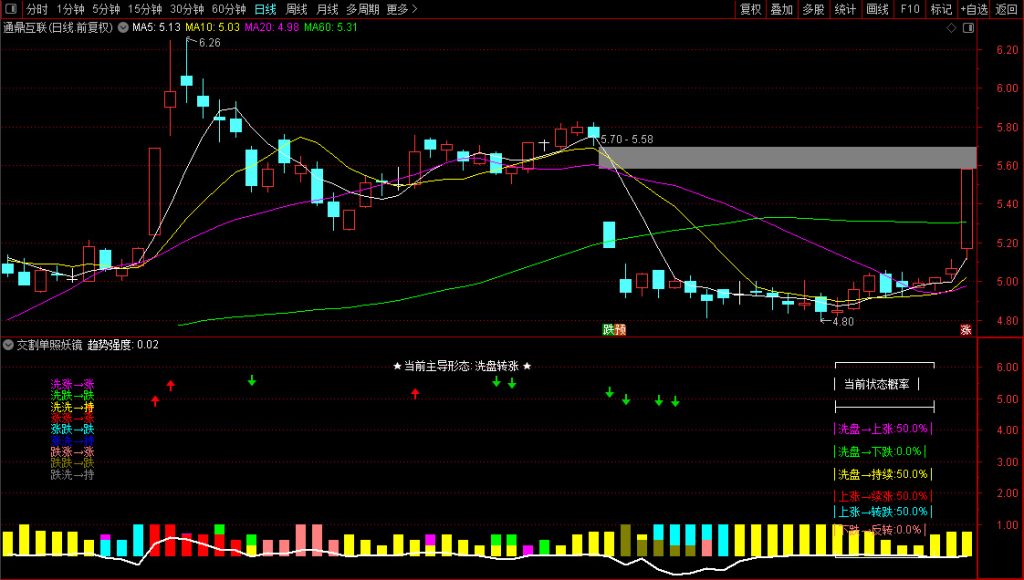Click the 叠加 overlay button
Screen dimensions: 1024x580
click(x=782, y=9)
